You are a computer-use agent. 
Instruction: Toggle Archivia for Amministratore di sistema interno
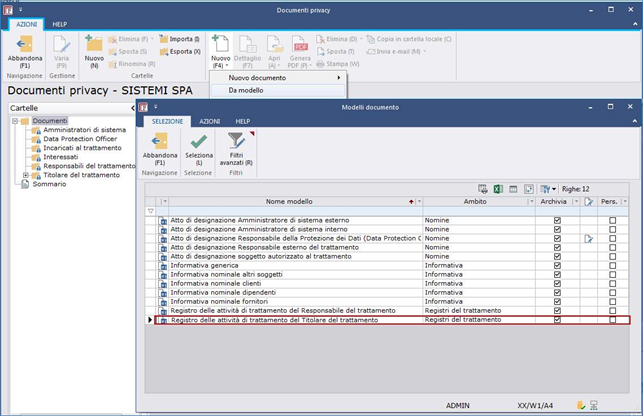(557, 229)
